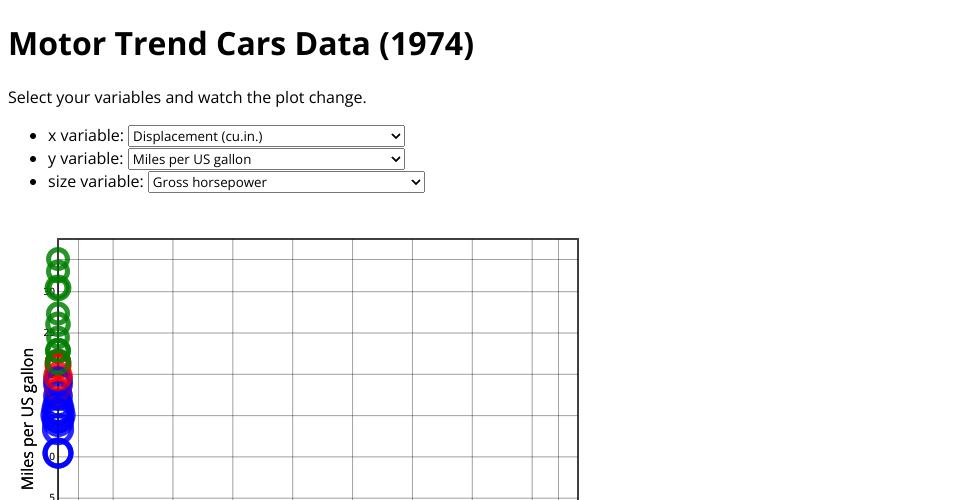Click the topmost green data circle

coord(58,259)
